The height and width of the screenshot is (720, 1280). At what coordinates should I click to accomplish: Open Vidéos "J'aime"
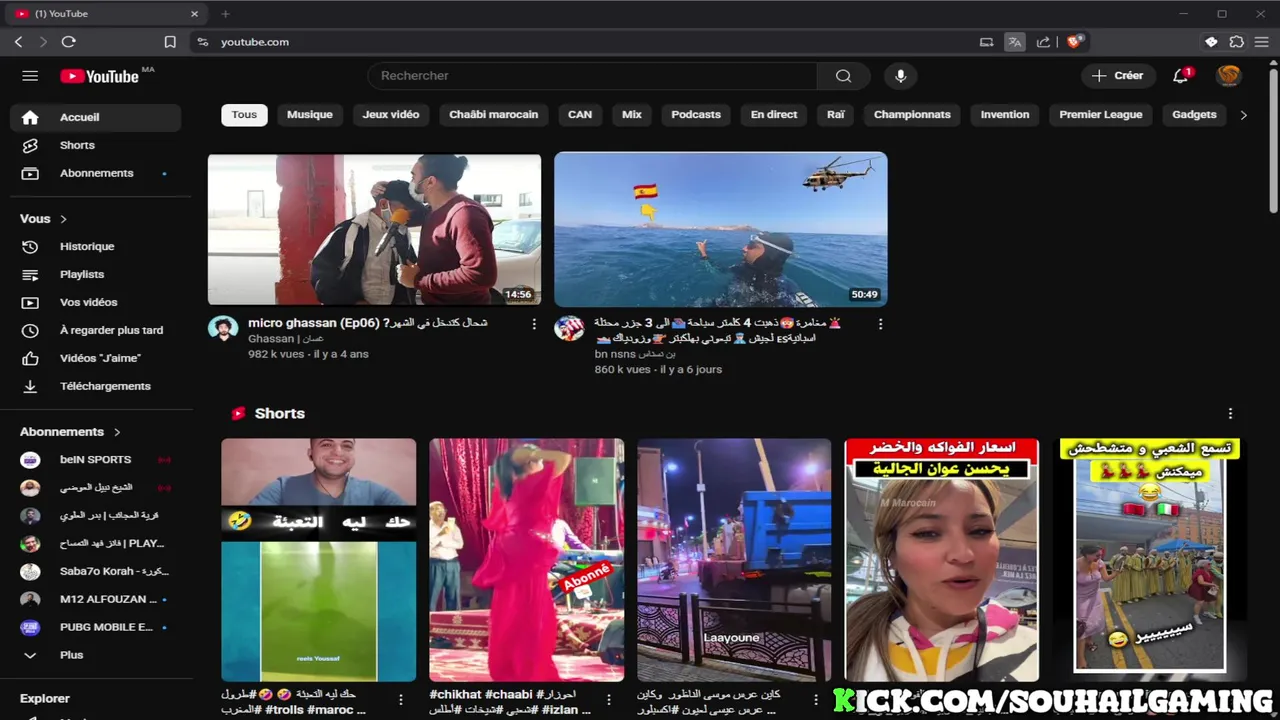pyautogui.click(x=95, y=358)
